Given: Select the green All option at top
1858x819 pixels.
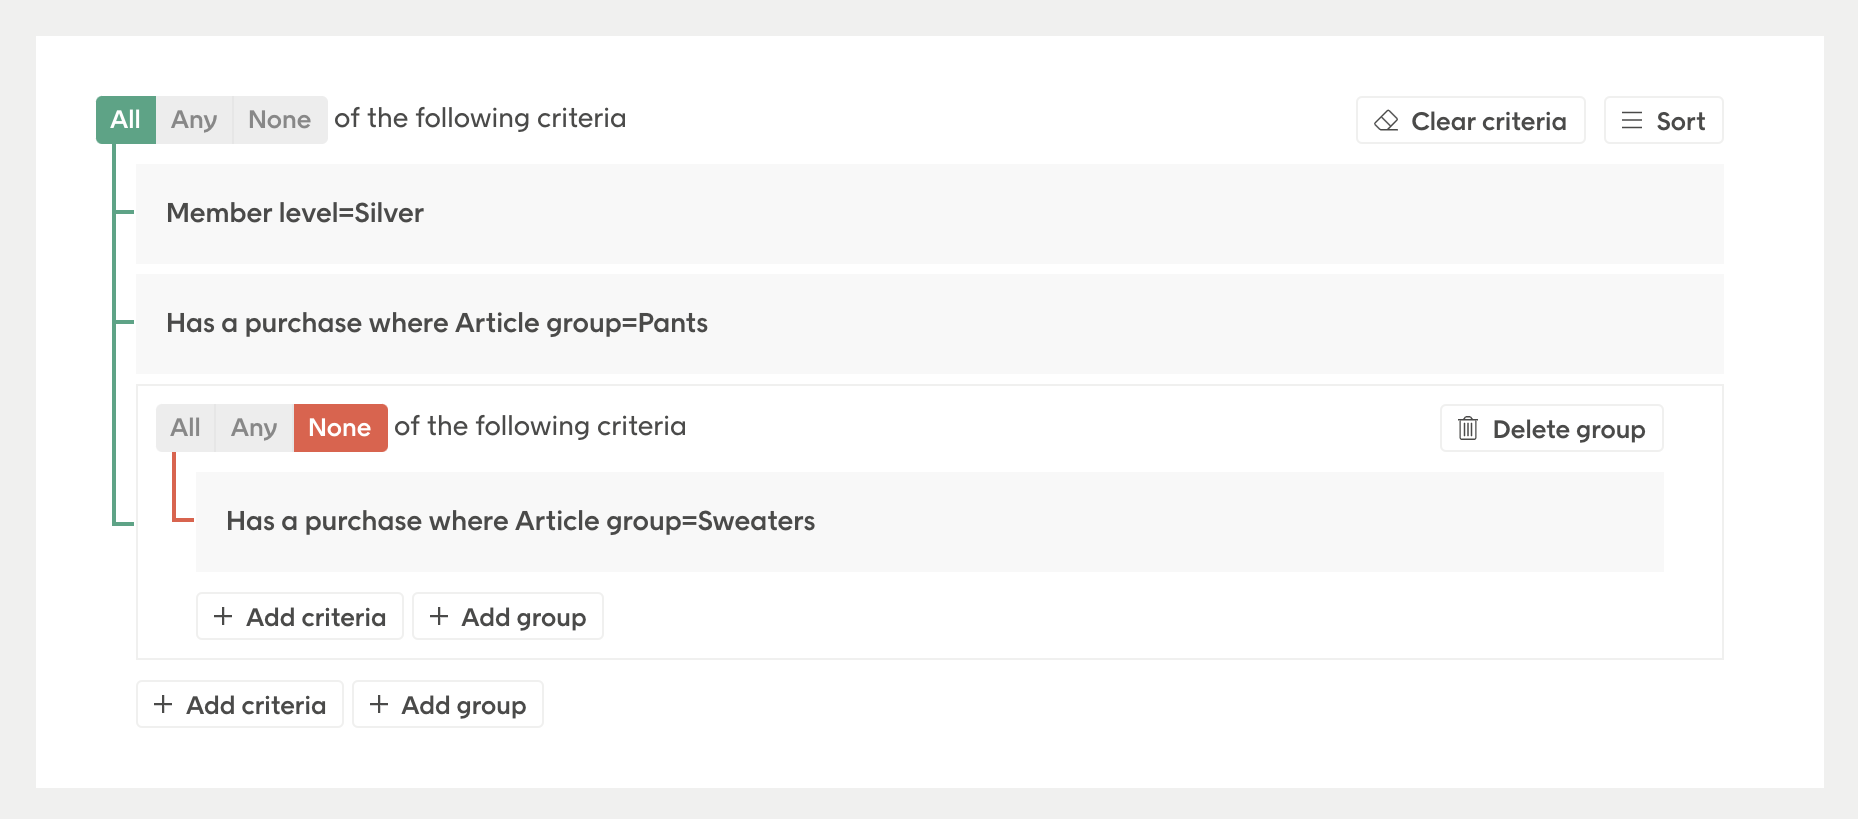Looking at the screenshot, I should (x=126, y=120).
